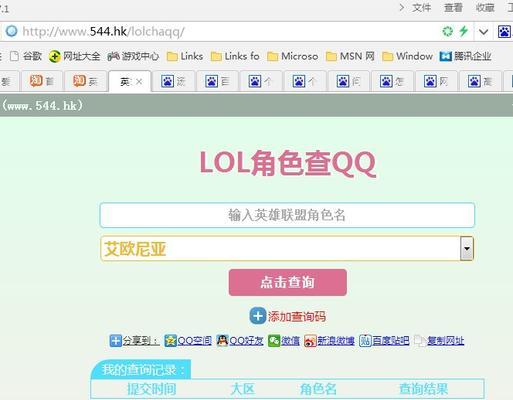This screenshot has width=513, height=400.
Task: Open the 收藏 menu
Action: pyautogui.click(x=485, y=7)
